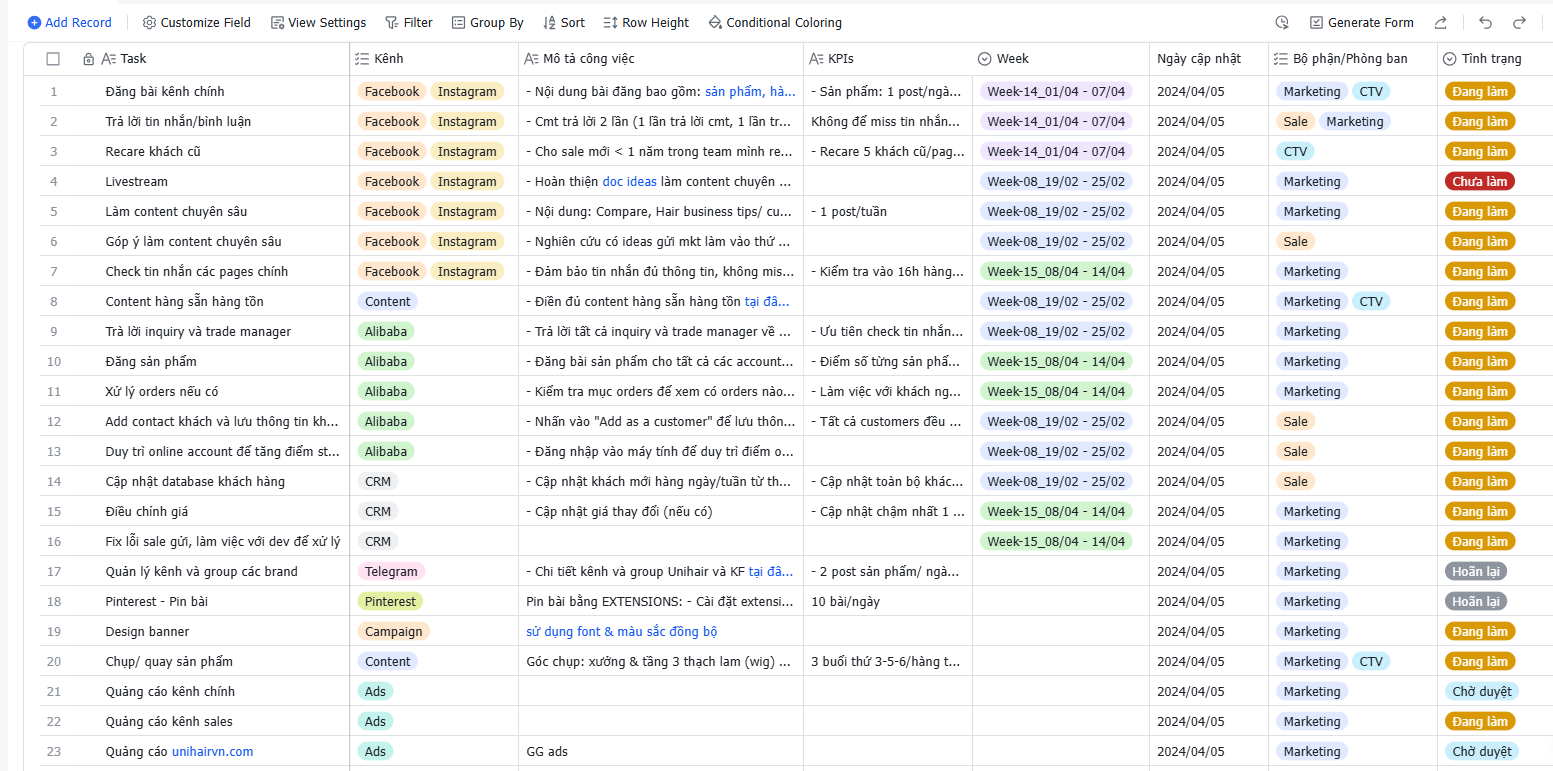Screen dimensions: 1553x771
Task: Open Customize Field settings
Action: (x=197, y=22)
